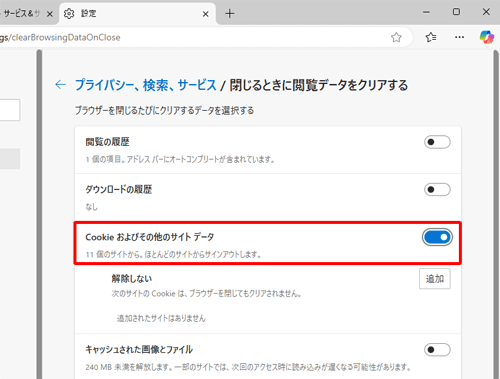Click the 解除しない heading
Viewport: 500px width, 379px height.
click(132, 279)
